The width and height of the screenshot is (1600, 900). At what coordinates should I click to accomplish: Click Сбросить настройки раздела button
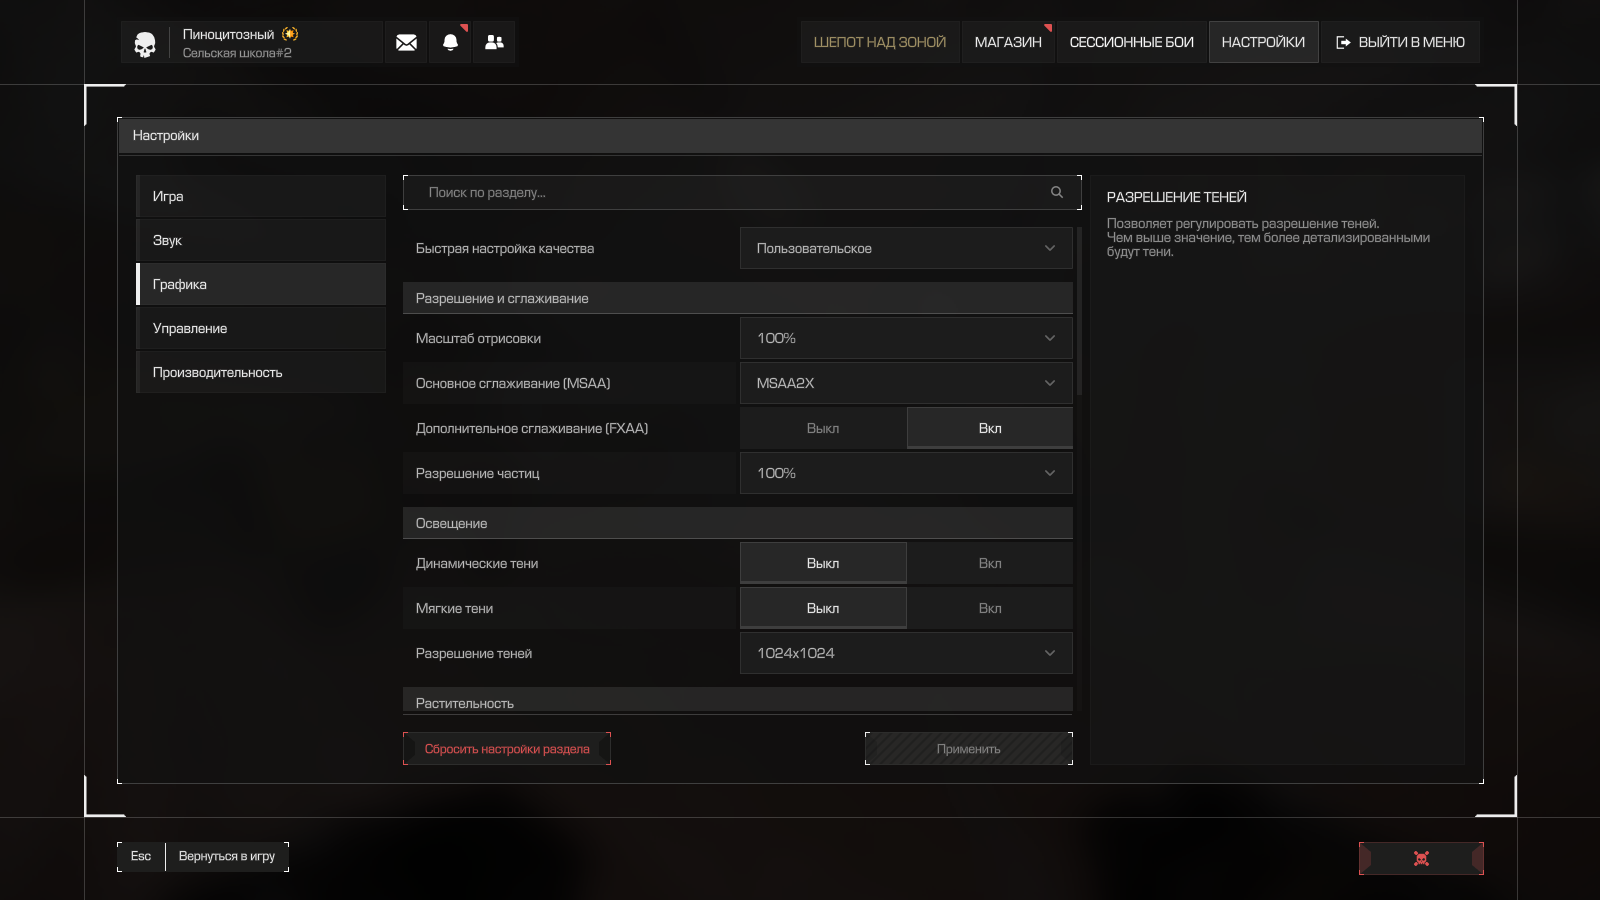tap(507, 749)
